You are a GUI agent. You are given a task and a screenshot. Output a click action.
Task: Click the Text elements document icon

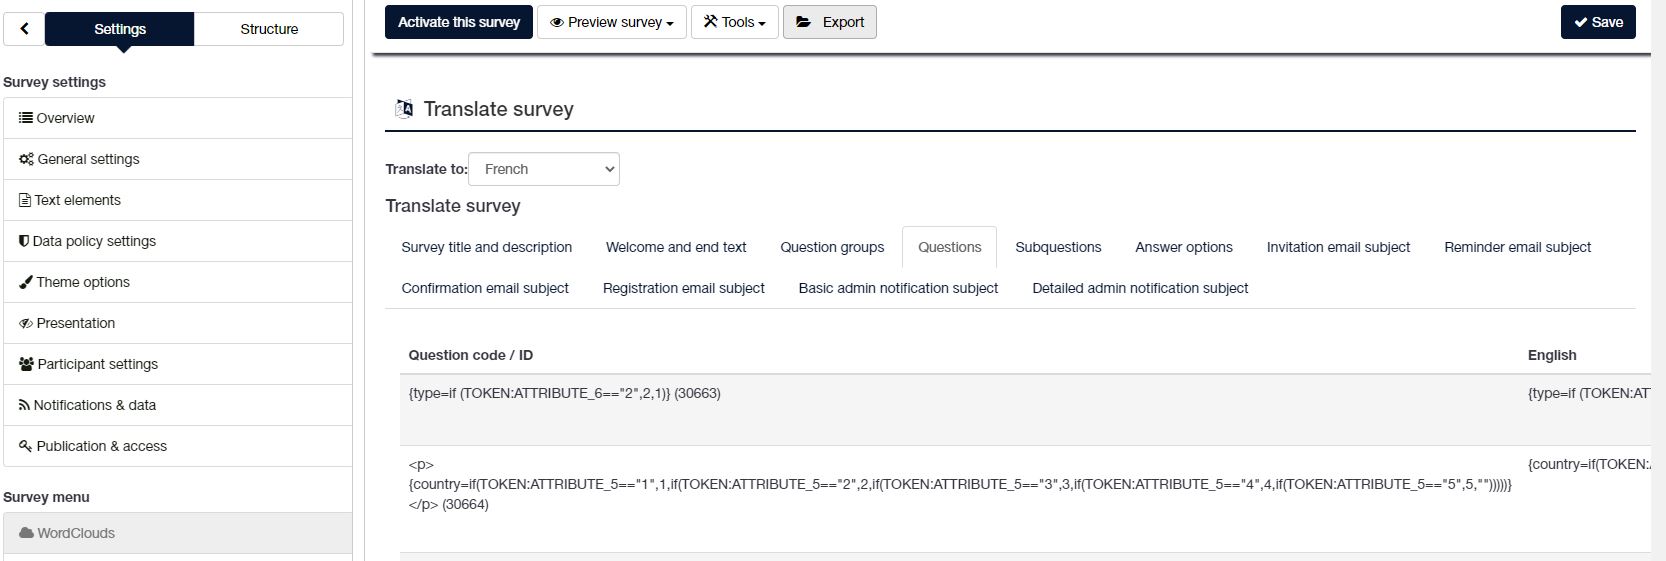point(25,200)
